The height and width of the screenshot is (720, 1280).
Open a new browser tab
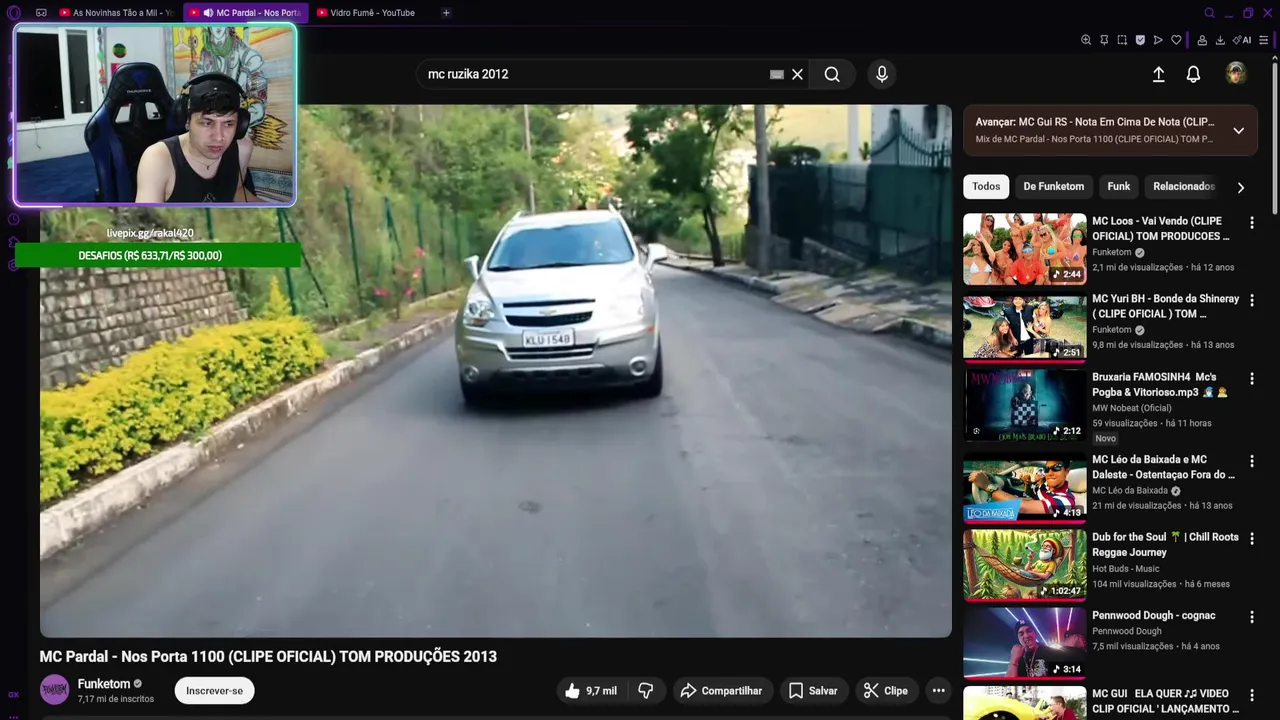click(446, 13)
